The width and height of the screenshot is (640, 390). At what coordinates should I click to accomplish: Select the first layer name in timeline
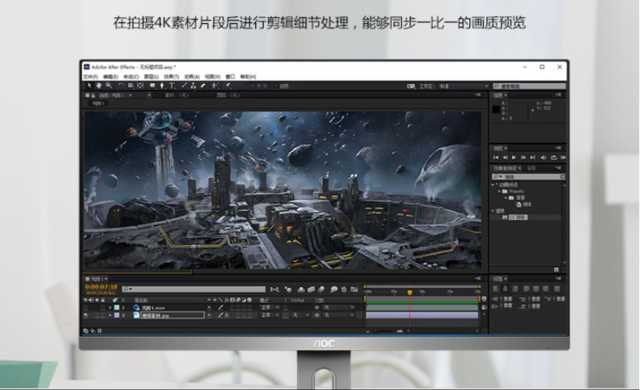click(x=153, y=308)
